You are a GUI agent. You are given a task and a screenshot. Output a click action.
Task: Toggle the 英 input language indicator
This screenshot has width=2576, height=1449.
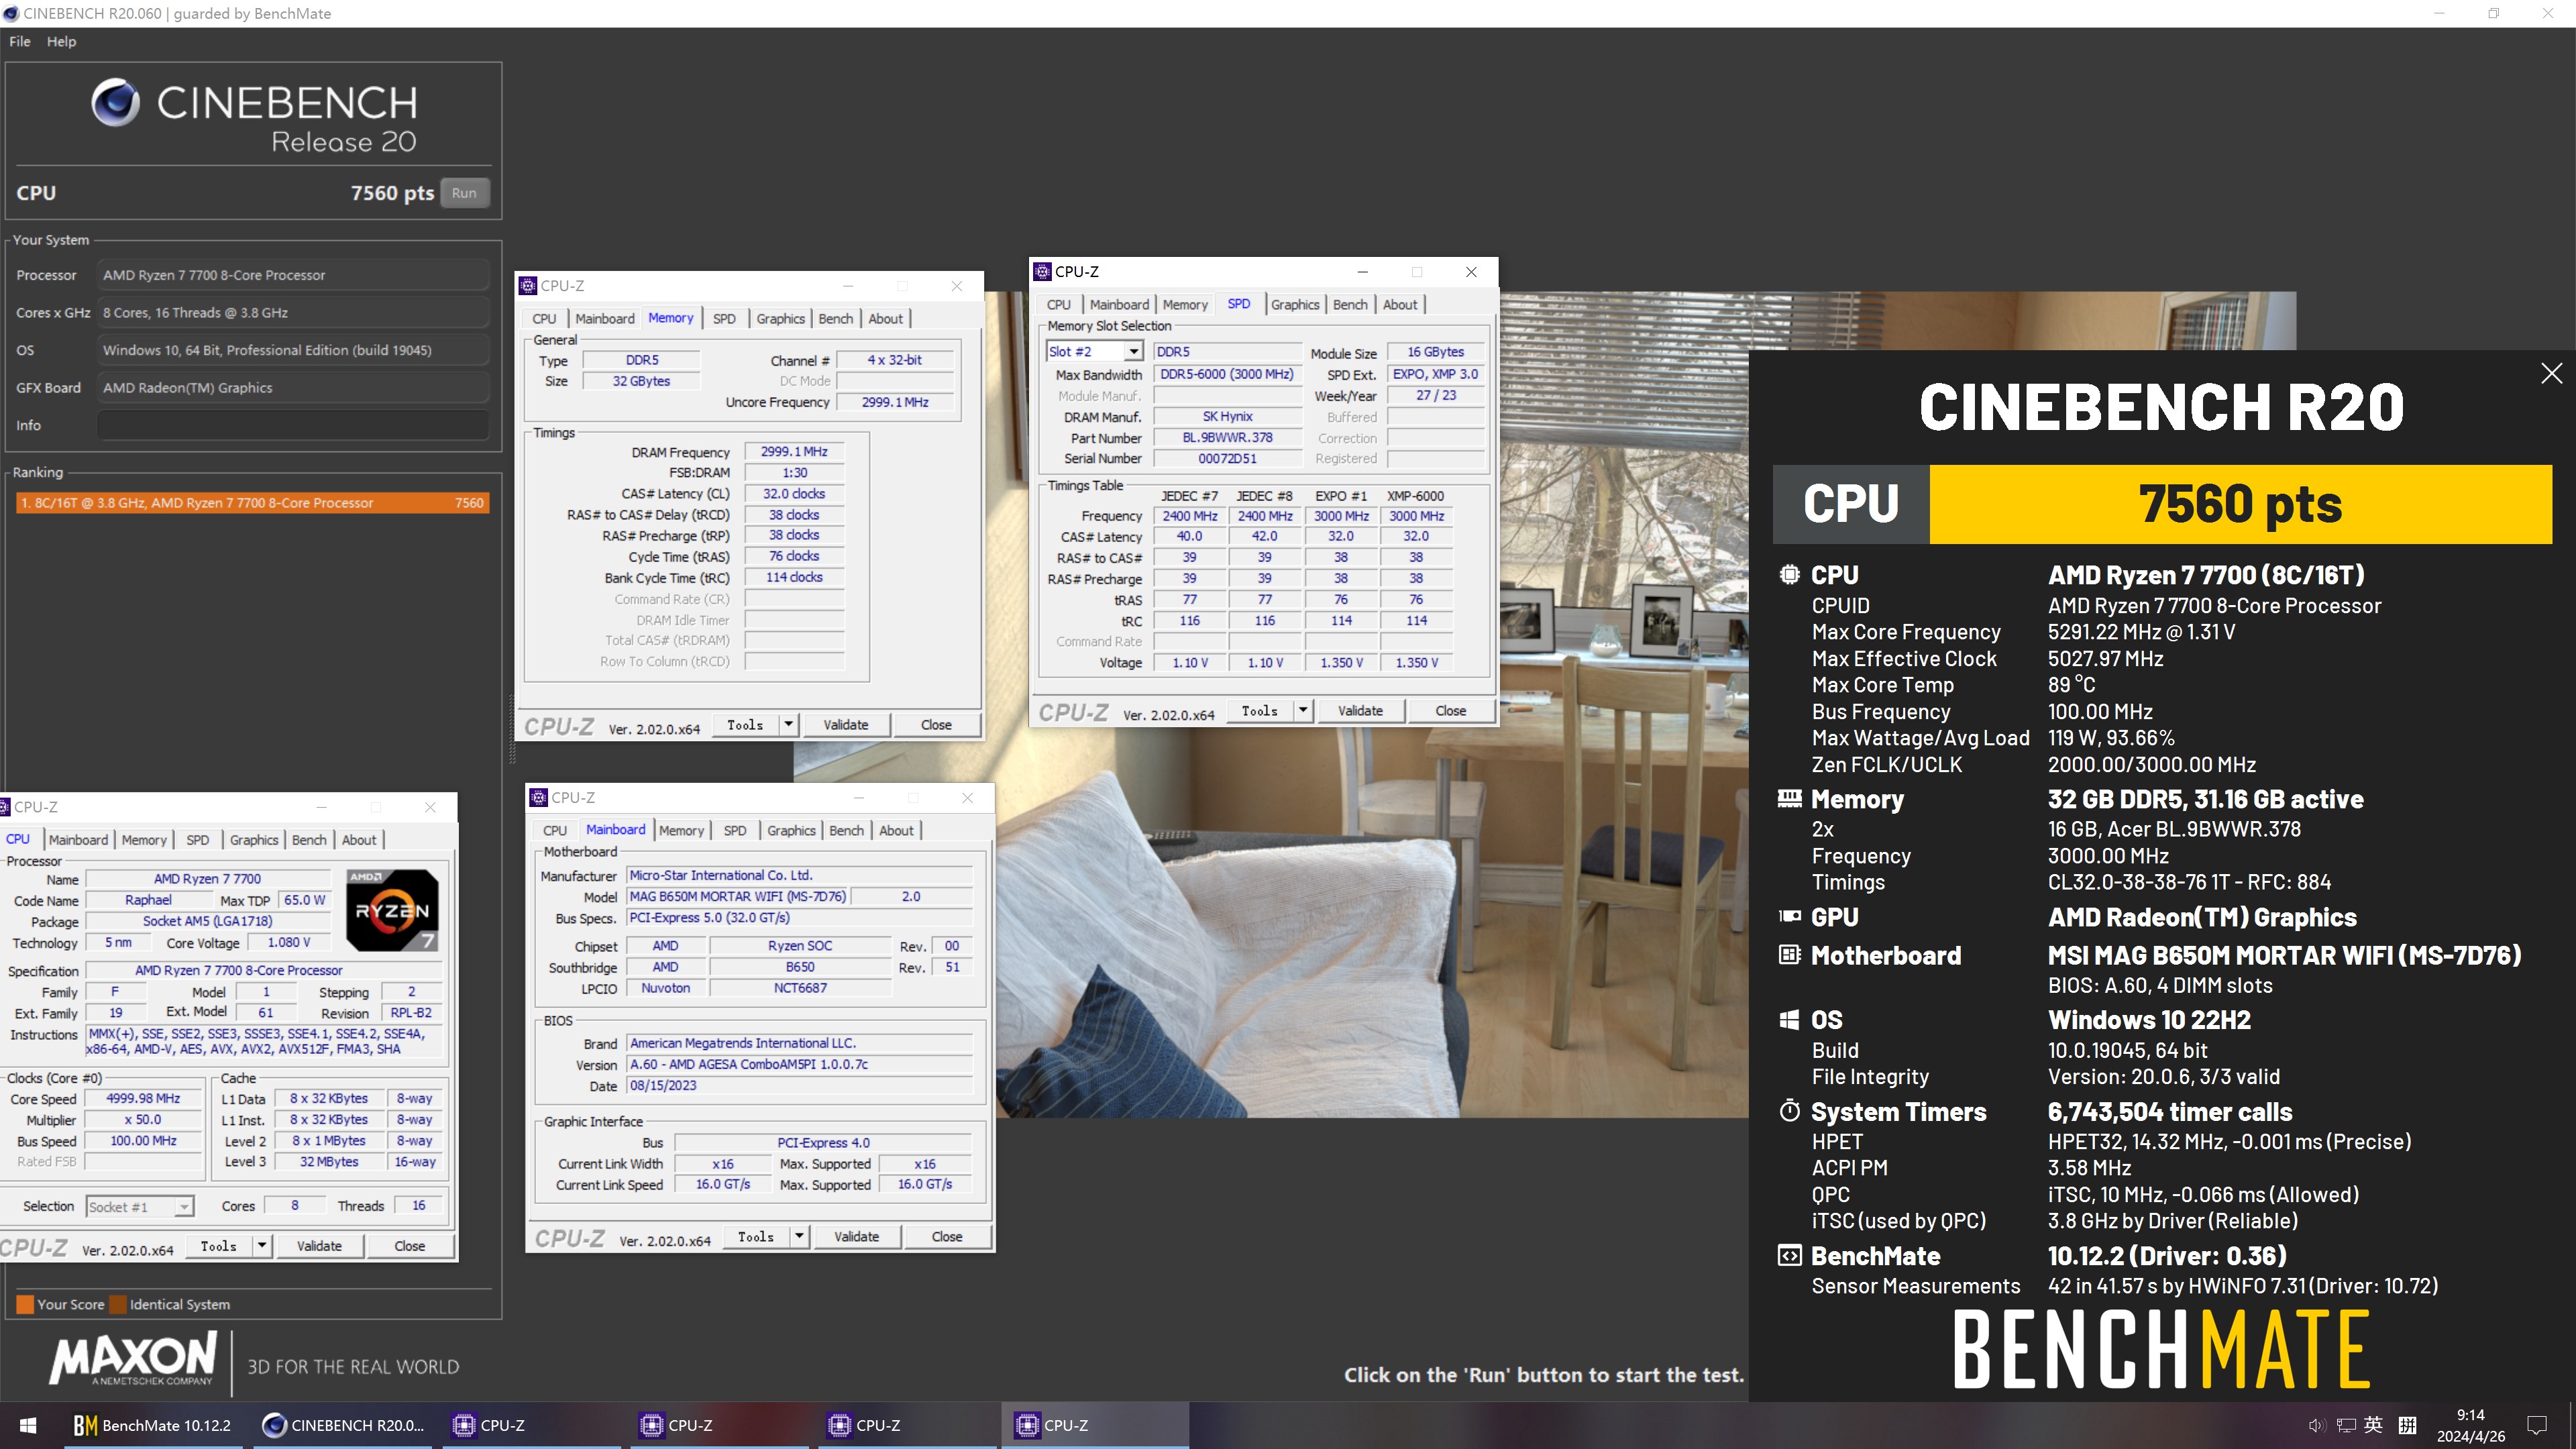pos(2373,1425)
